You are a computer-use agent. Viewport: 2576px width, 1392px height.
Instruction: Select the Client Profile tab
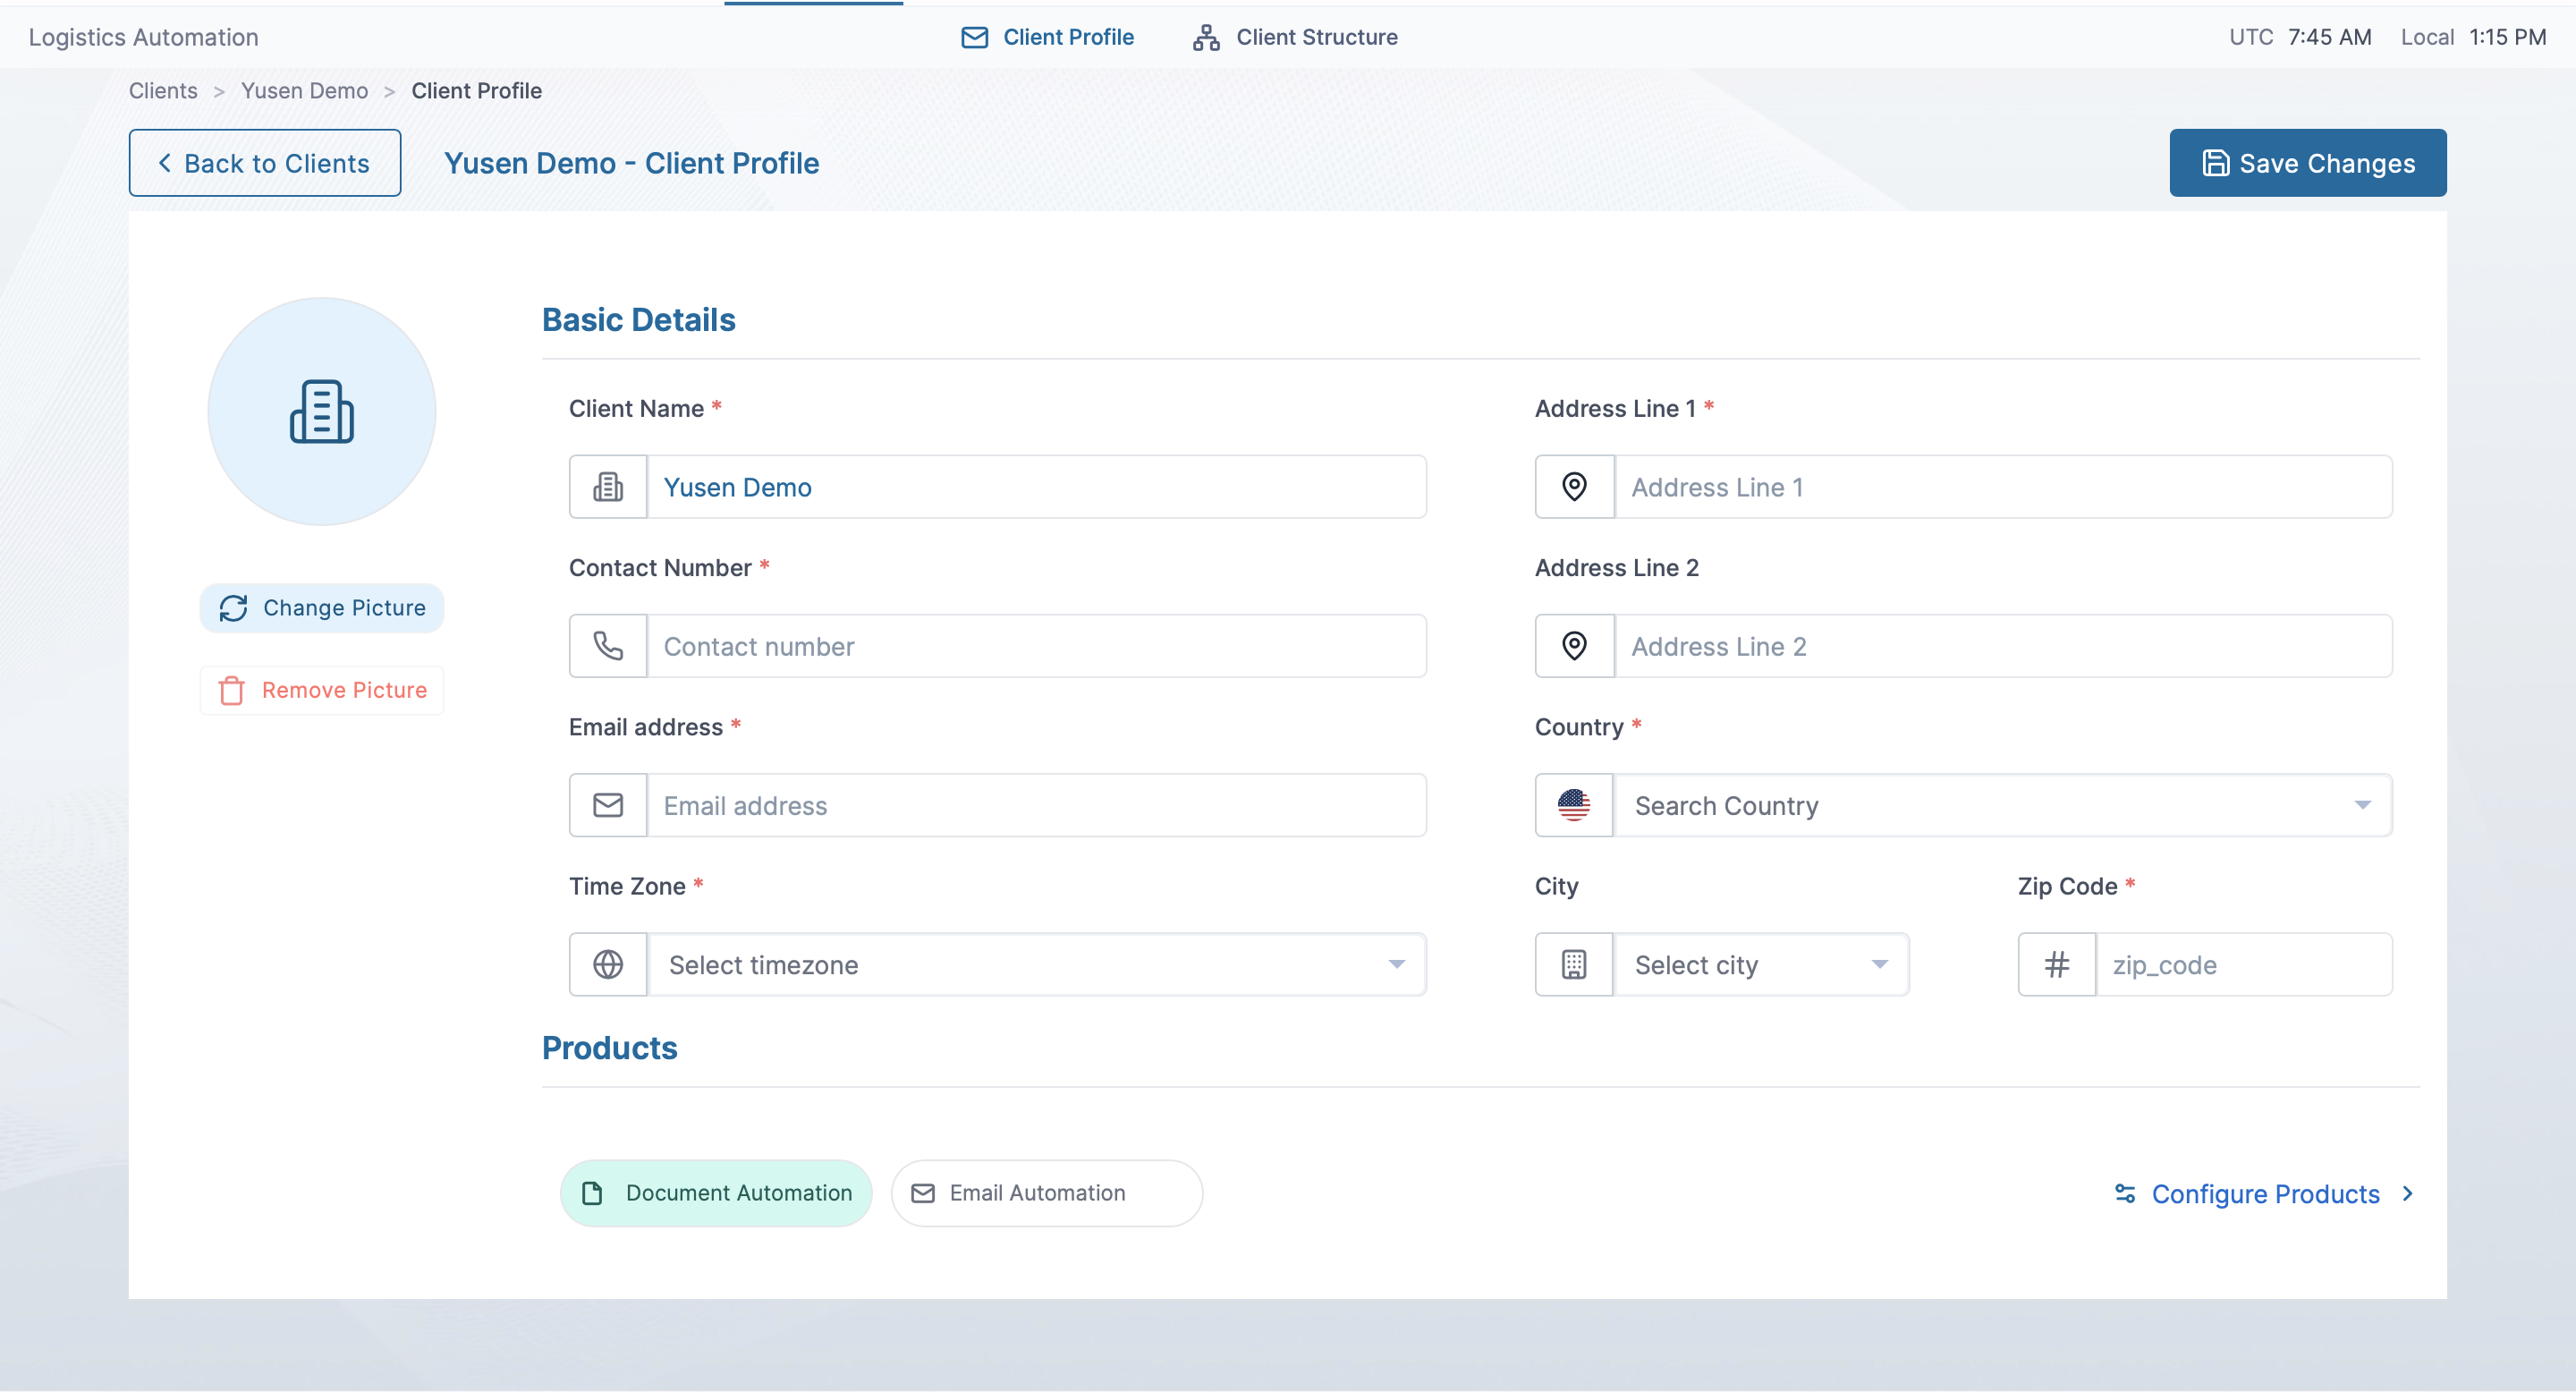[x=1047, y=37]
